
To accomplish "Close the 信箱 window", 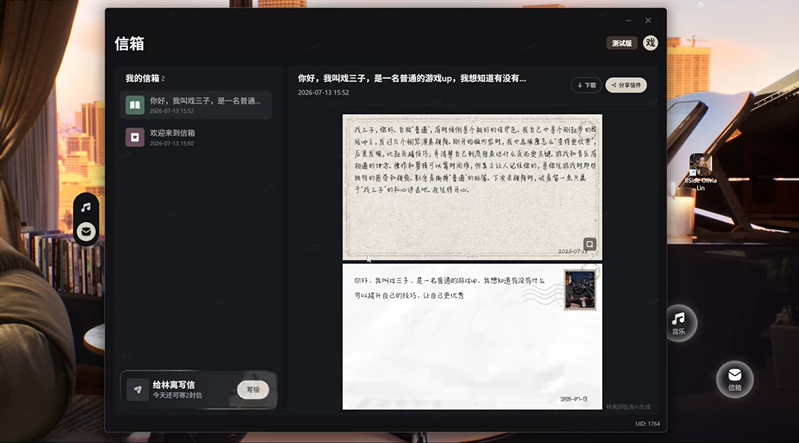I will coord(648,20).
